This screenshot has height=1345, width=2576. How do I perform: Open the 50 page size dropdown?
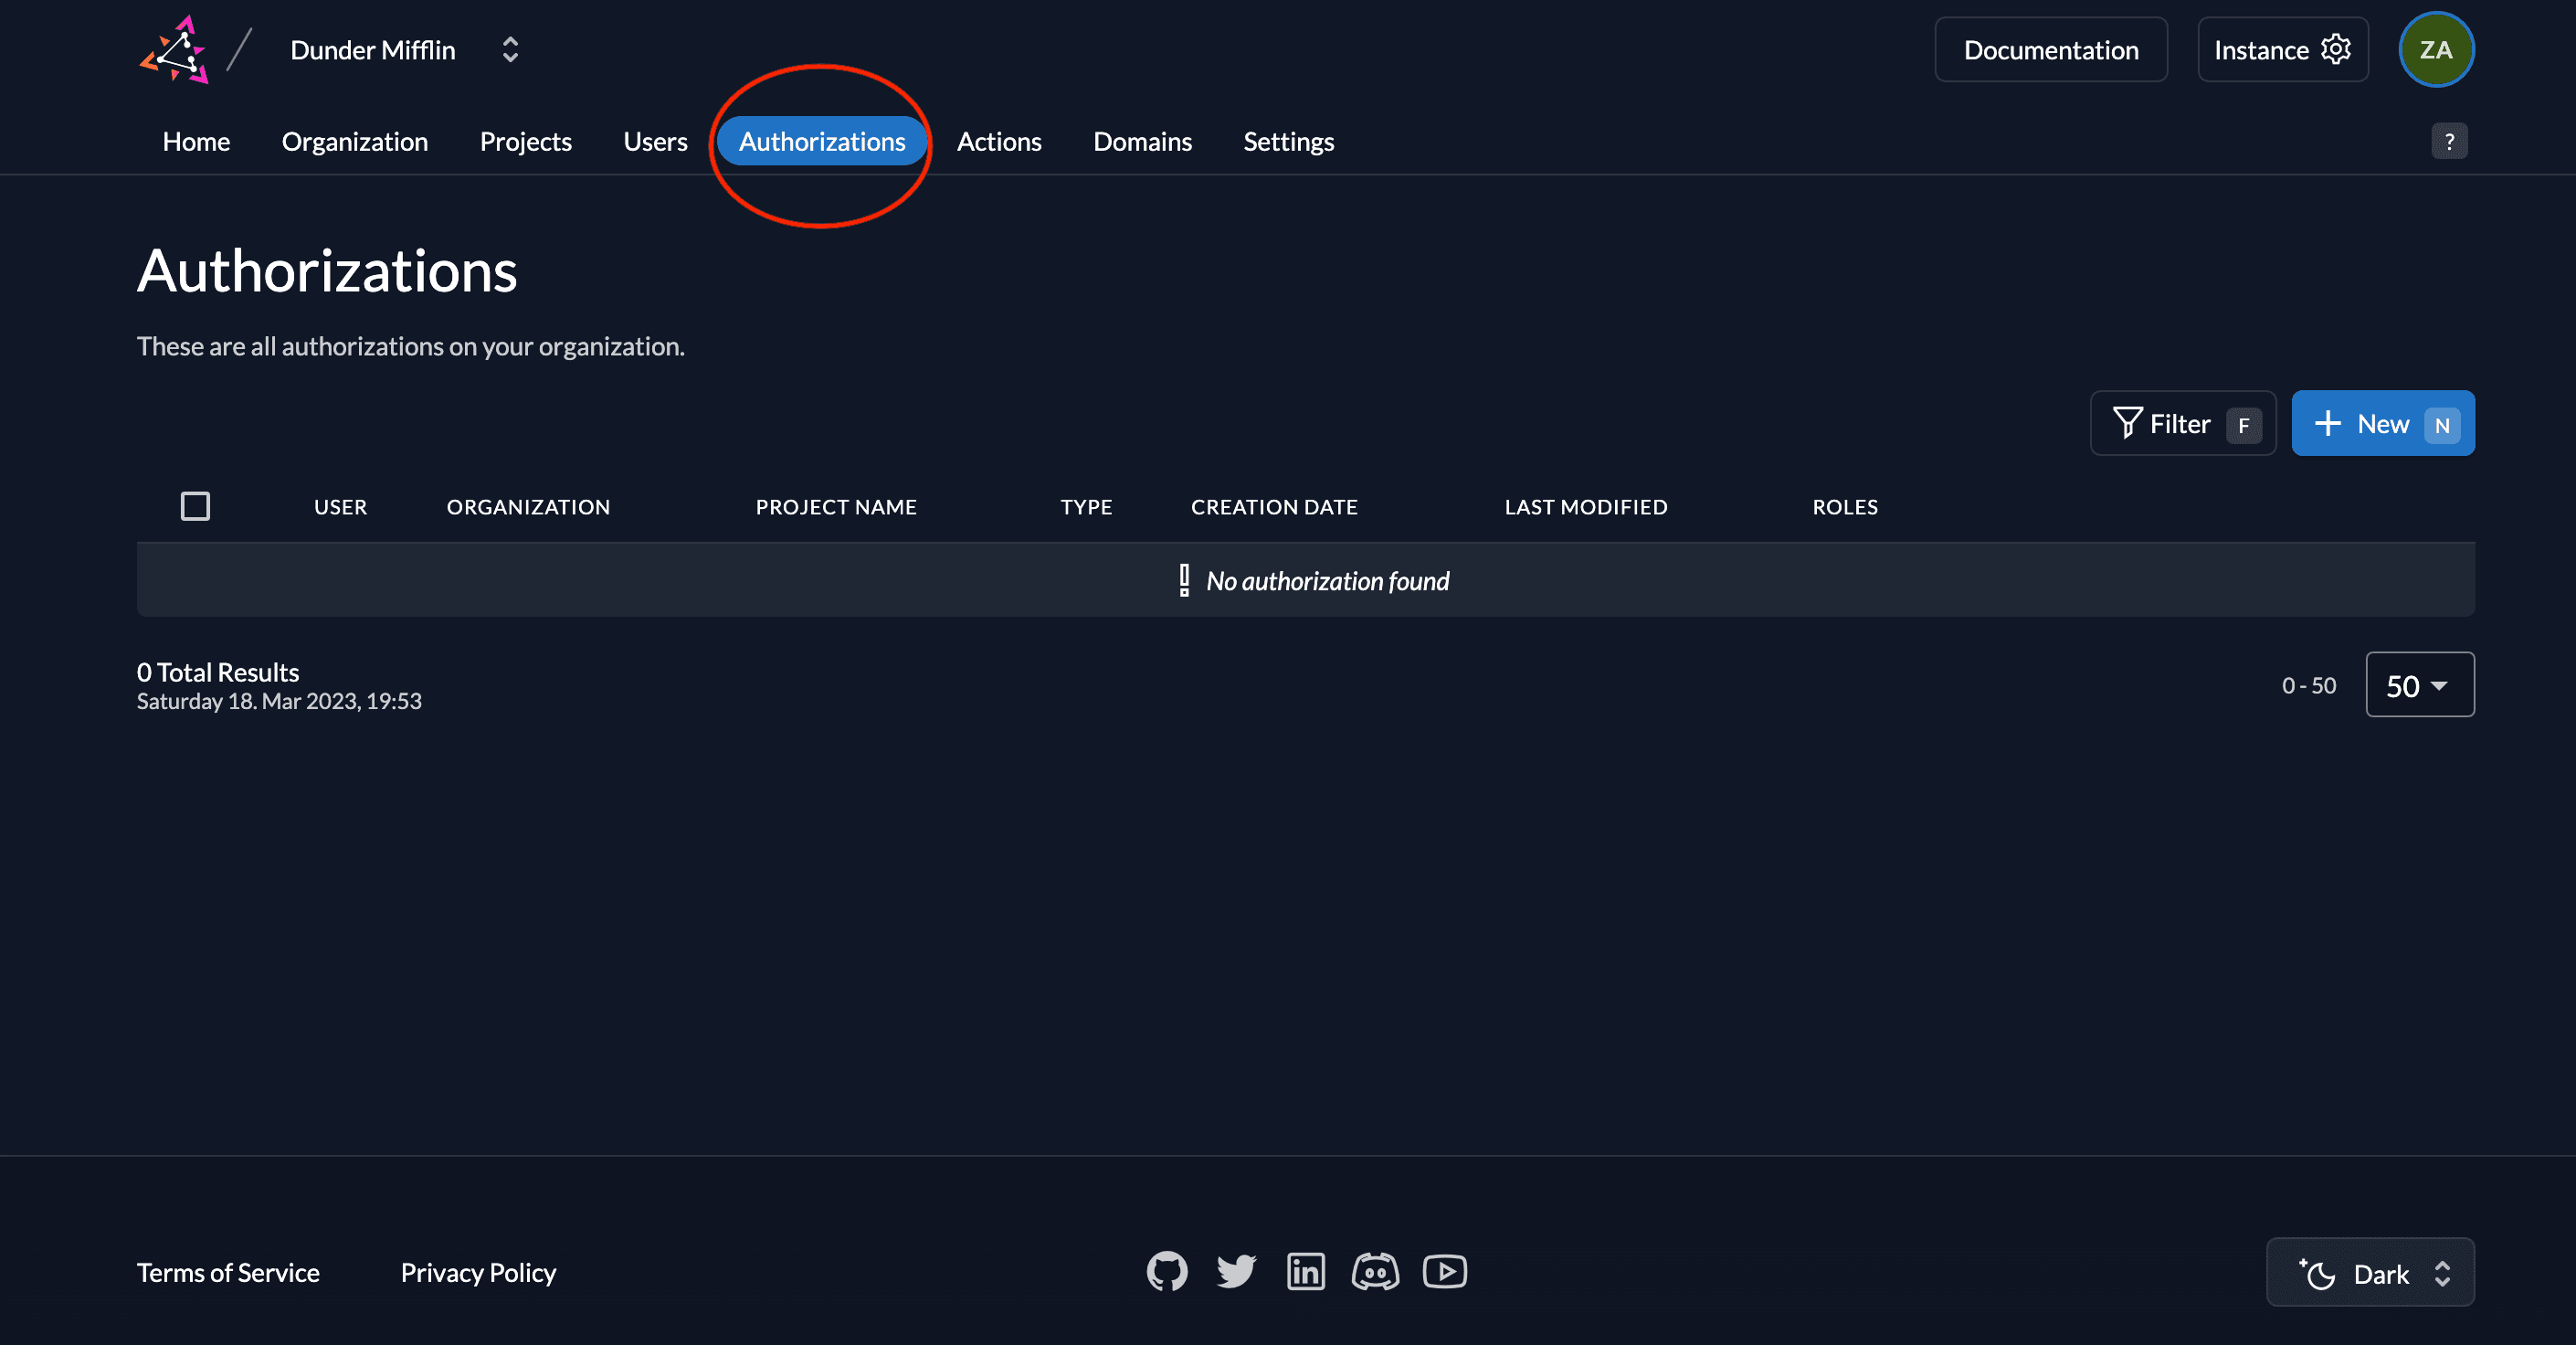point(2419,685)
